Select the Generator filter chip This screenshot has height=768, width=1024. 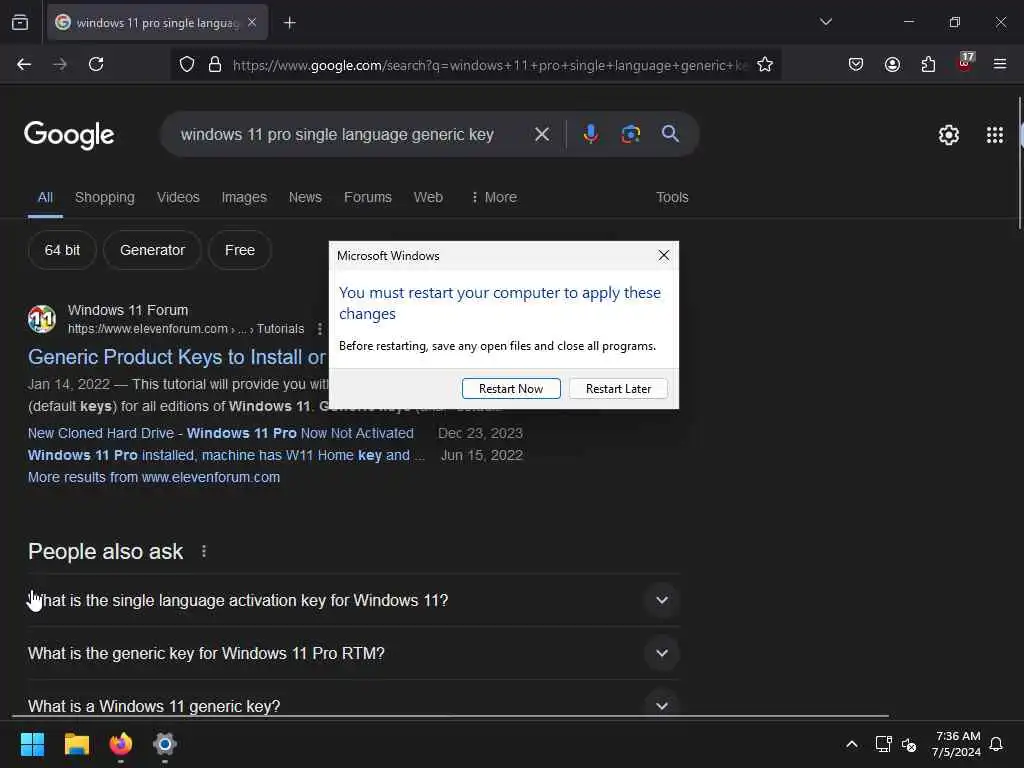point(152,250)
